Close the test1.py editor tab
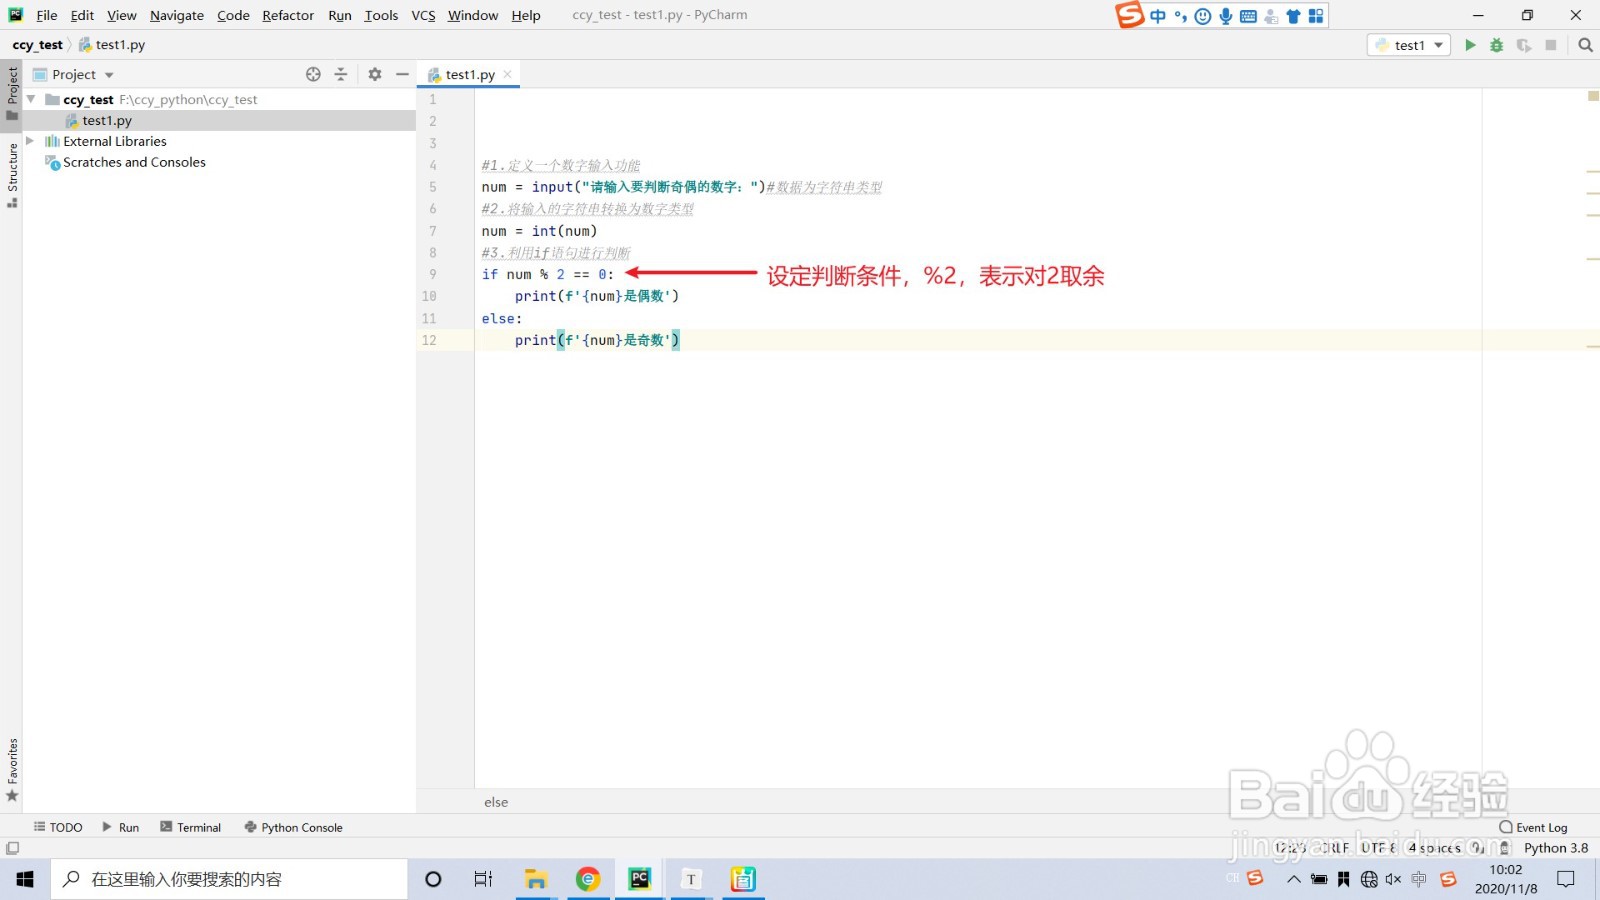1600x900 pixels. 508,74
